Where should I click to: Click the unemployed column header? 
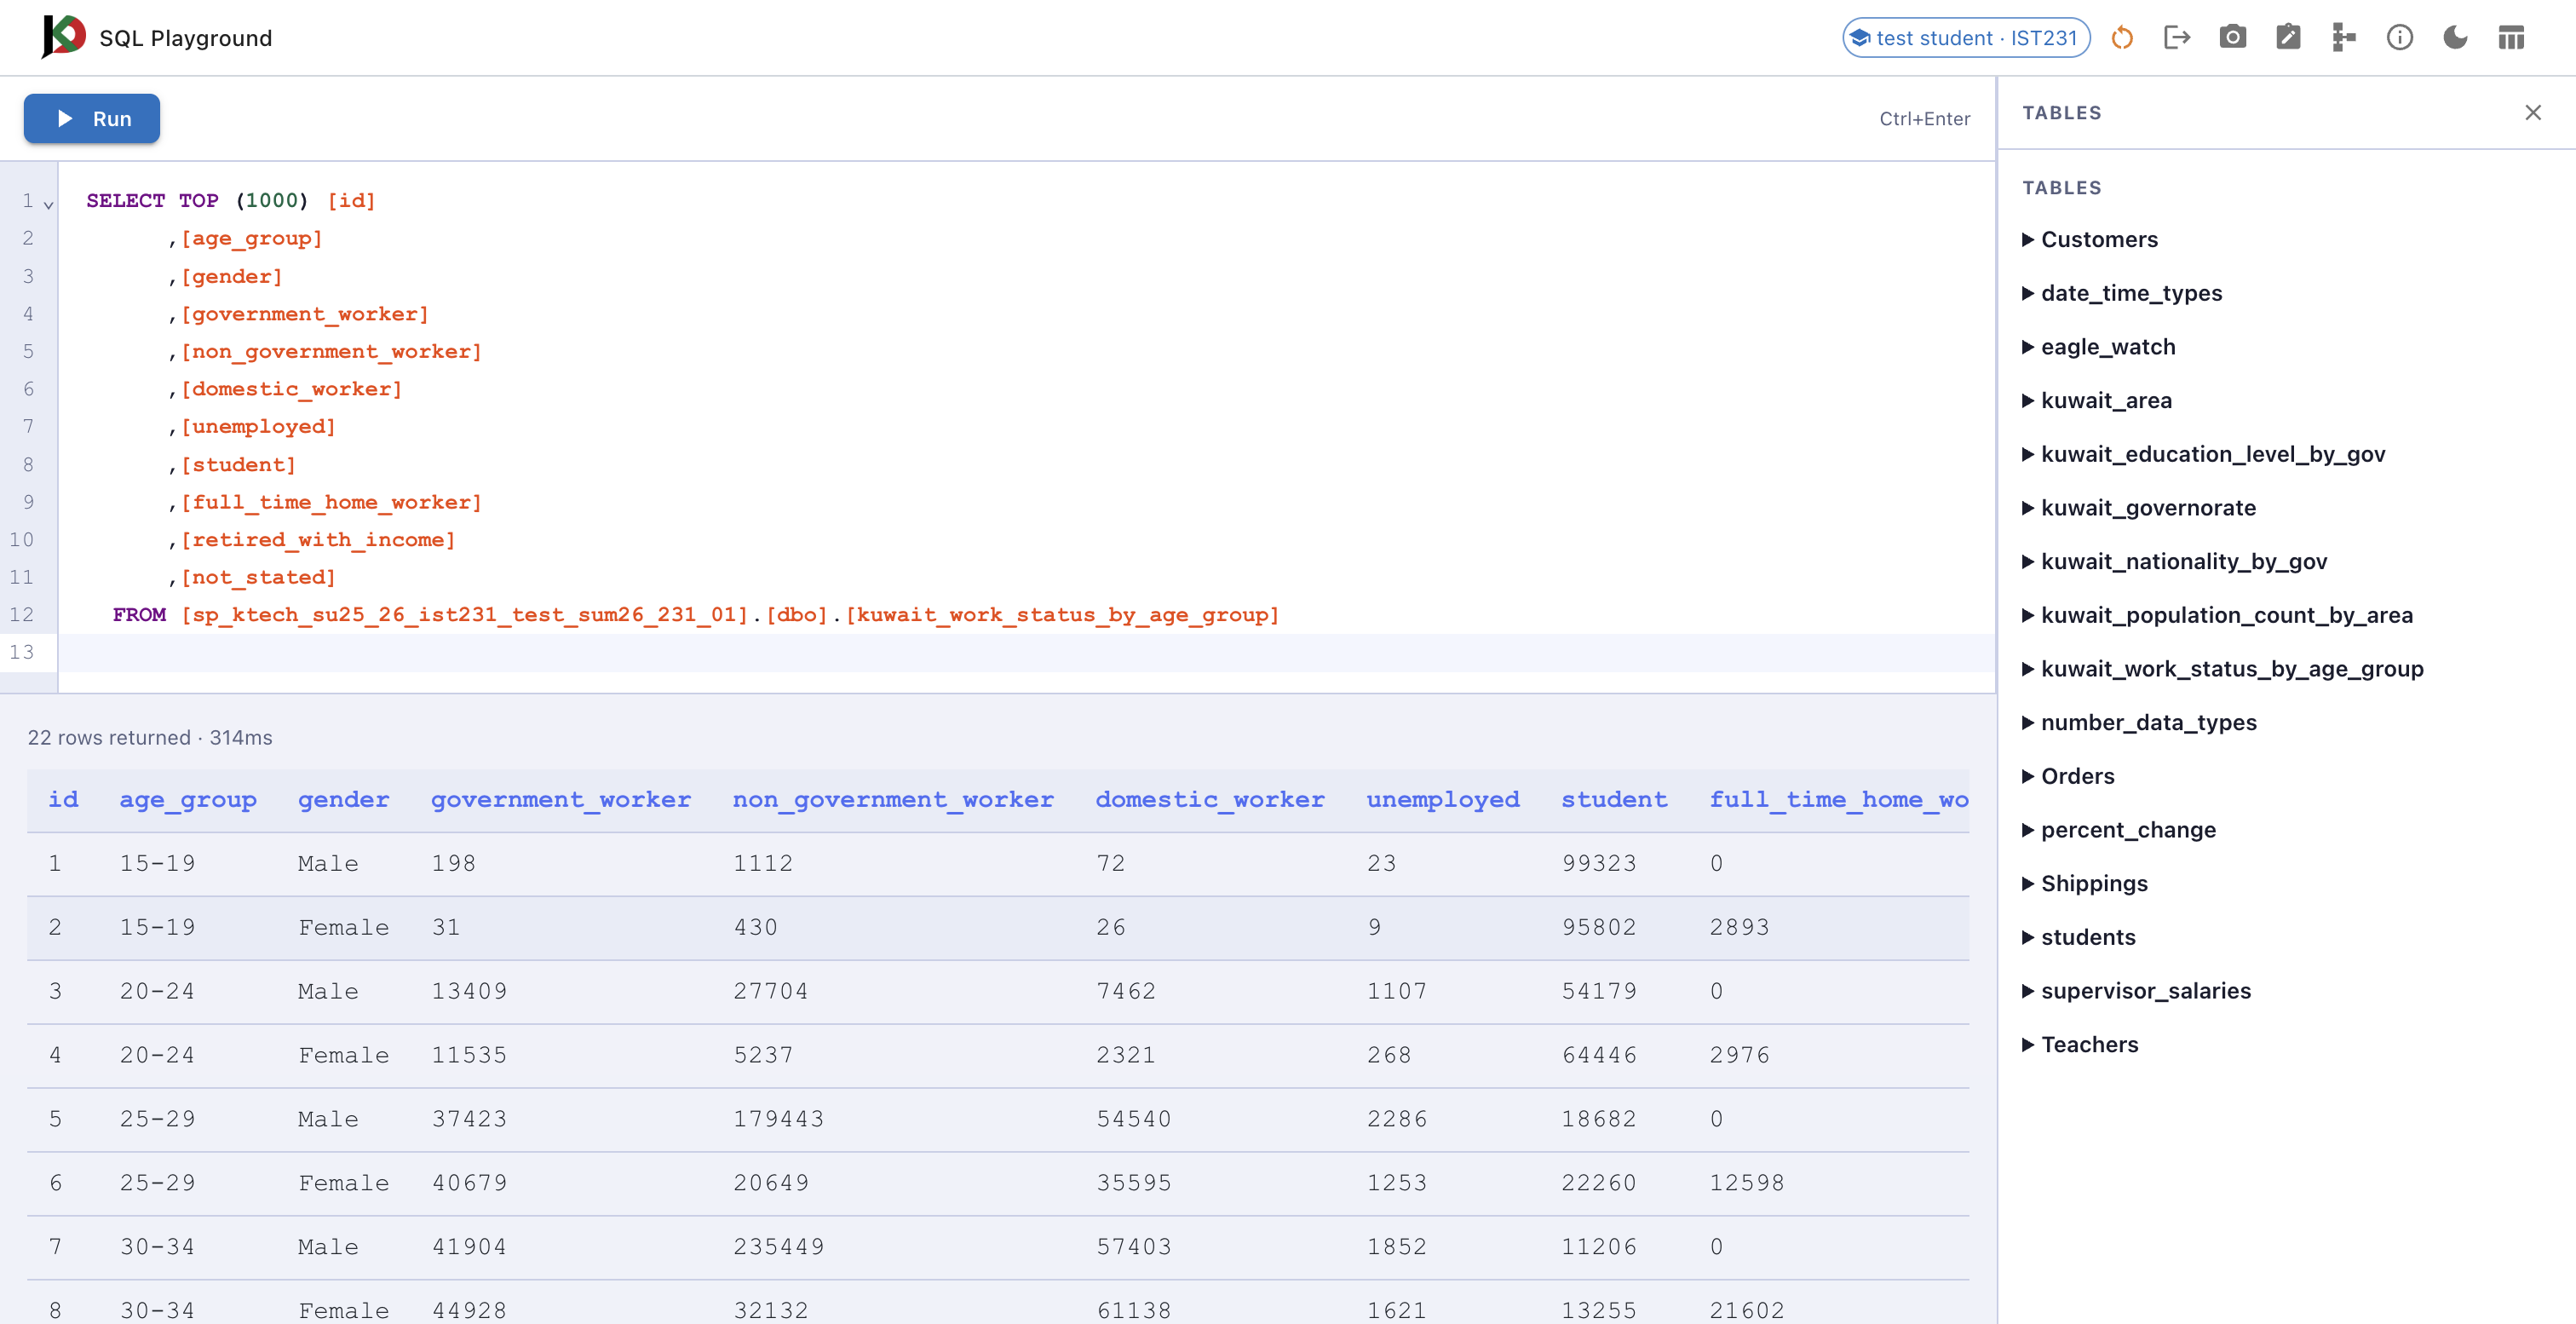tap(1443, 800)
